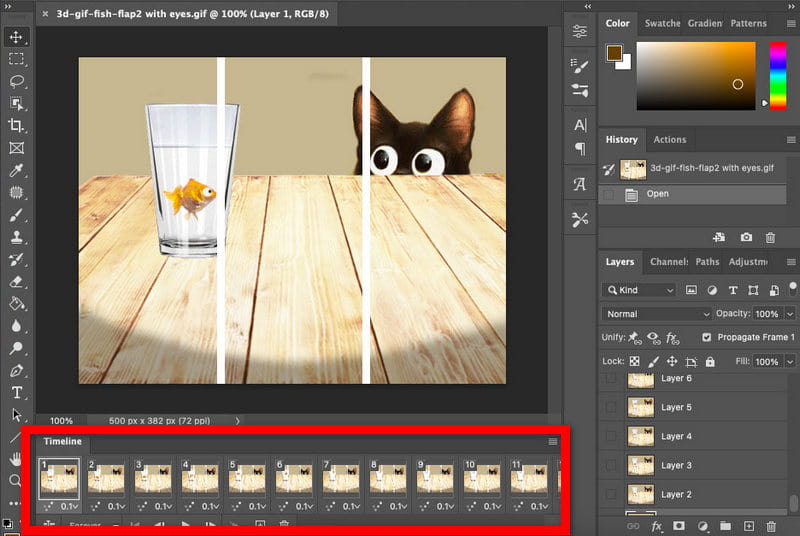
Task: Select the Open history state
Action: 657,194
